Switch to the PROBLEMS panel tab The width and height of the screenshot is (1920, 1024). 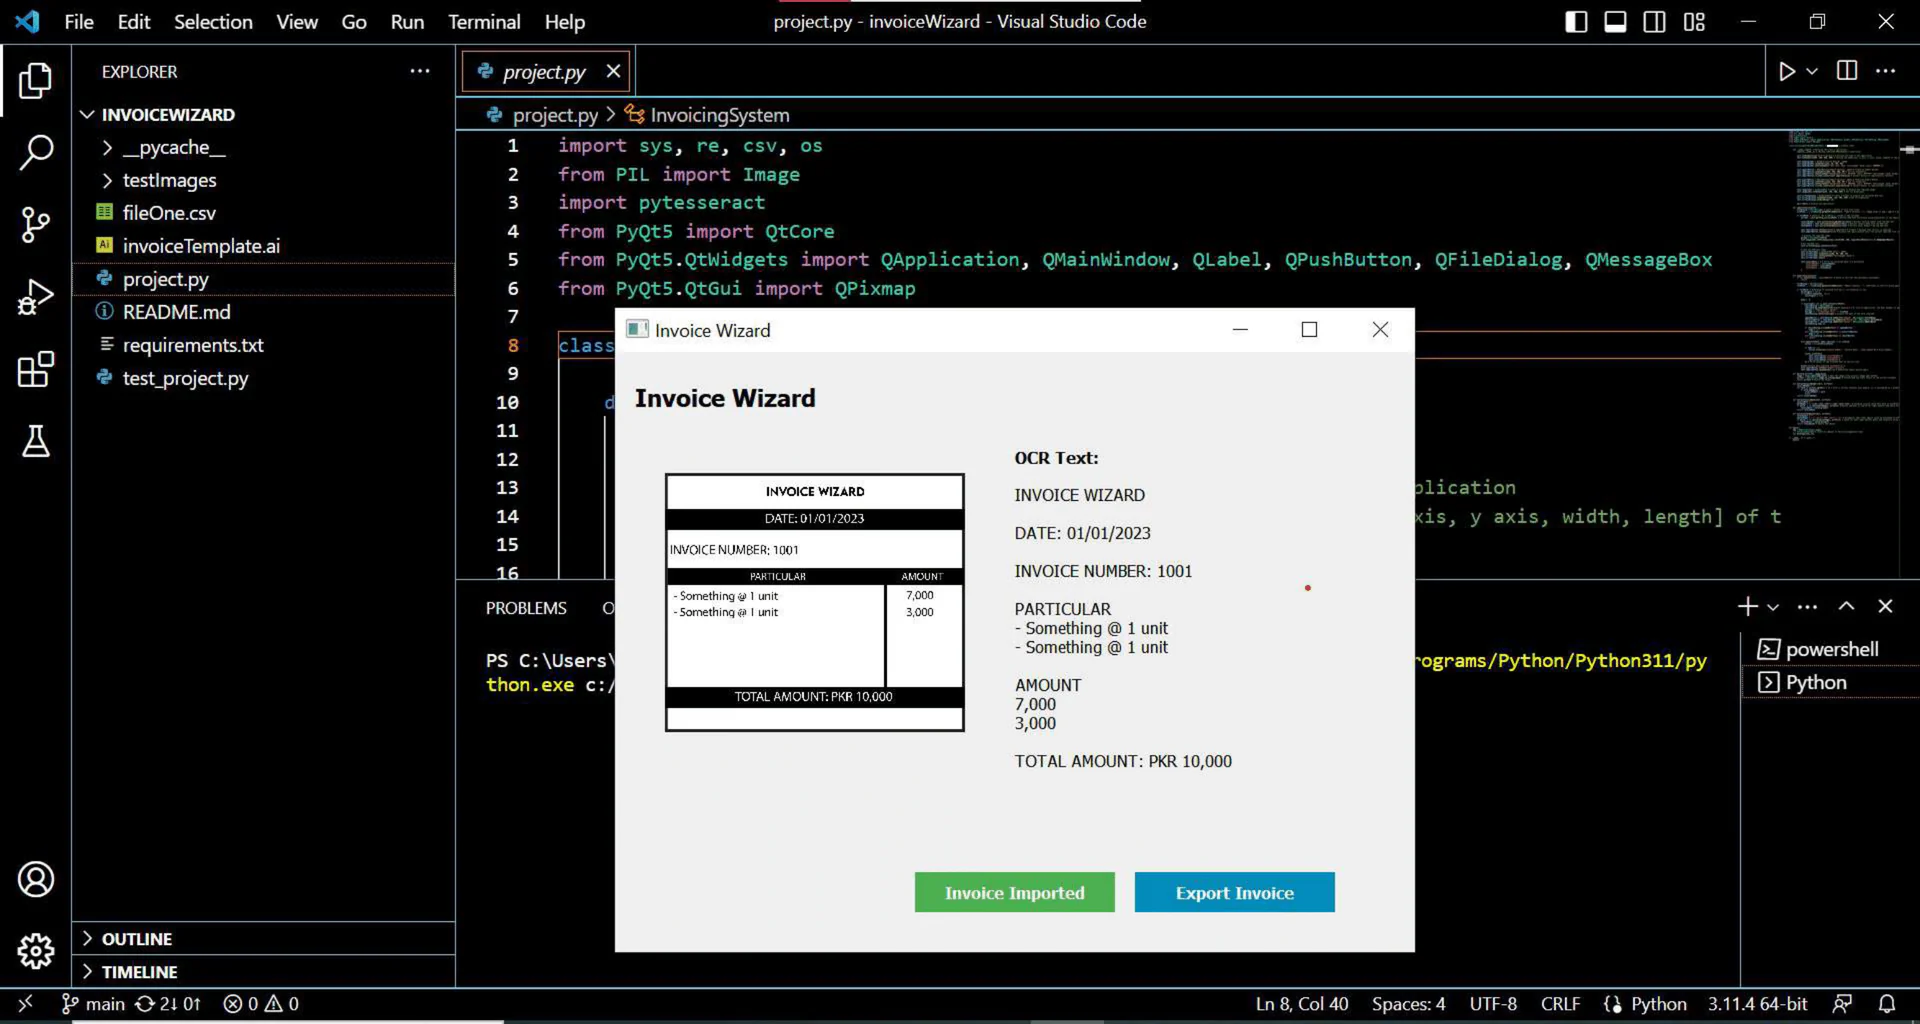click(x=526, y=608)
